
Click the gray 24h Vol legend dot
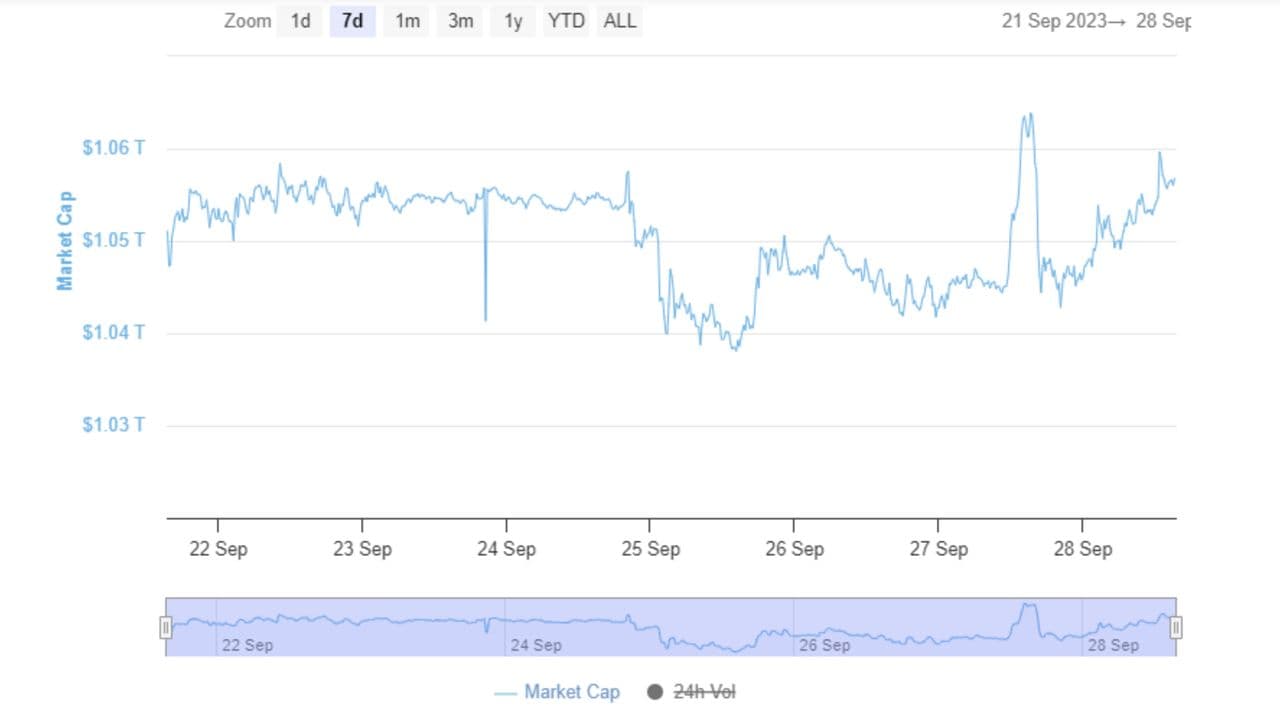656,692
